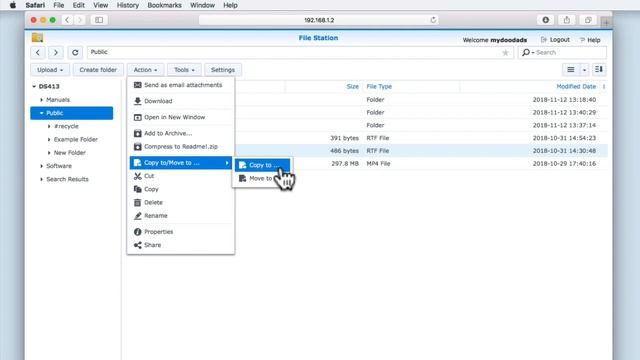Choose Cut from Action menu

coord(180,176)
